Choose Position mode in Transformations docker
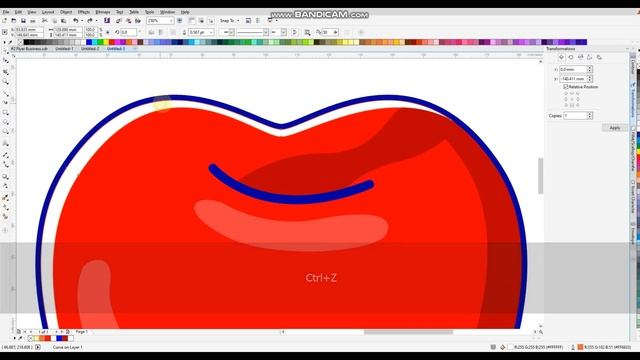Image resolution: width=640 pixels, height=360 pixels. 562,57
